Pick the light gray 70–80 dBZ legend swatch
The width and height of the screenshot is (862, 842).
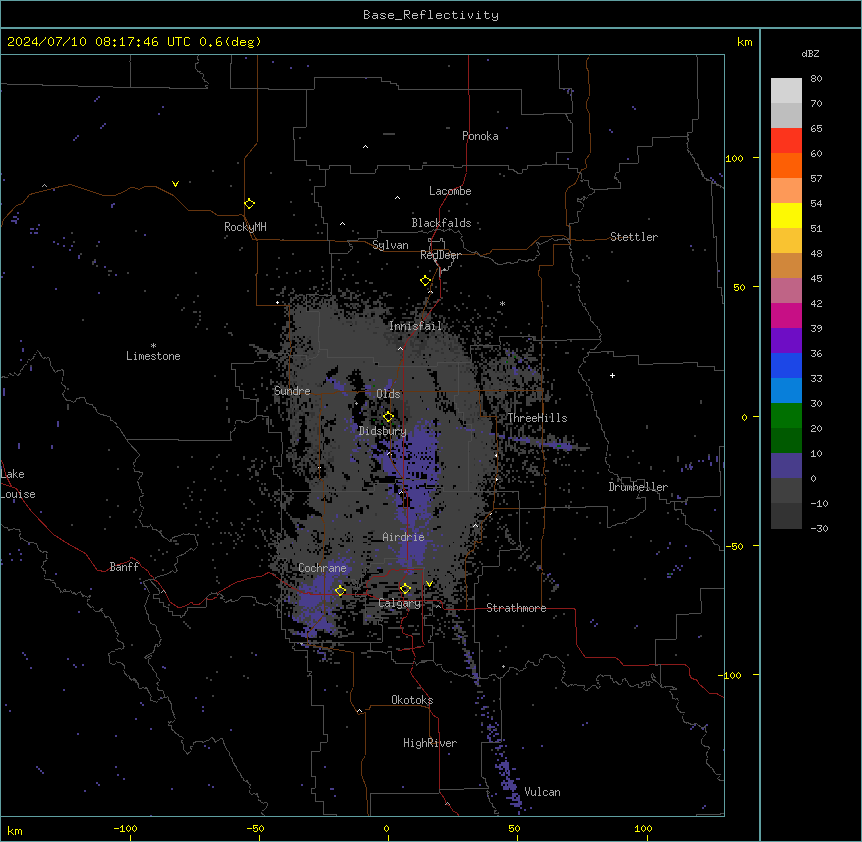pos(786,91)
